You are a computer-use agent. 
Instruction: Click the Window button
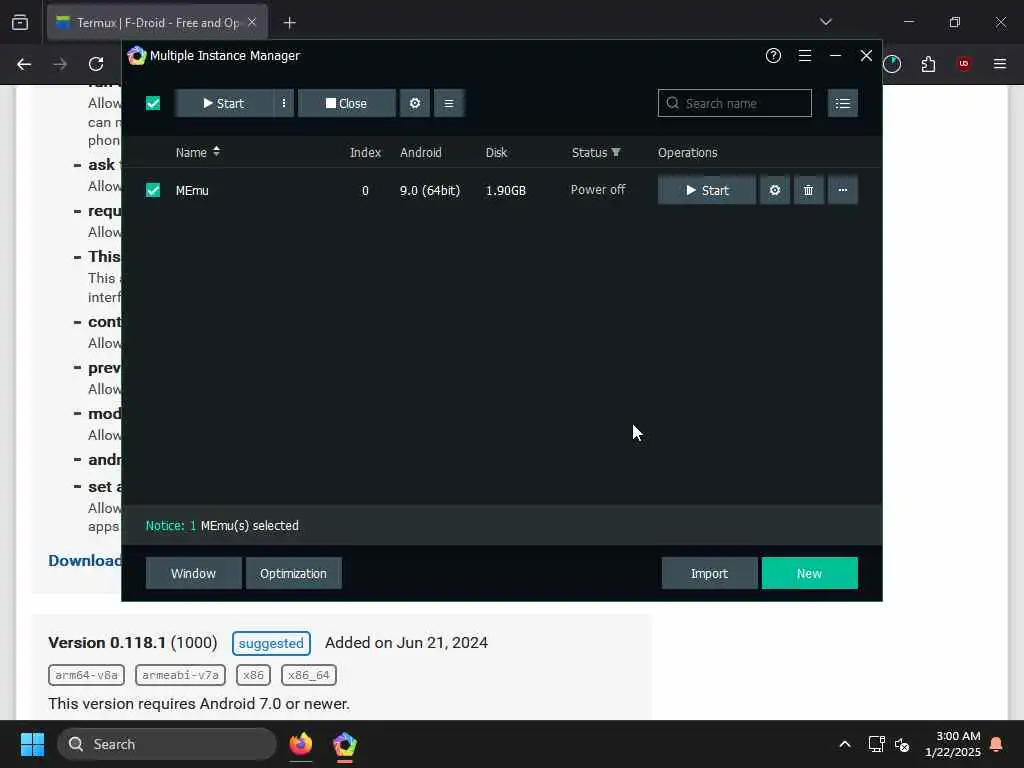tap(193, 573)
